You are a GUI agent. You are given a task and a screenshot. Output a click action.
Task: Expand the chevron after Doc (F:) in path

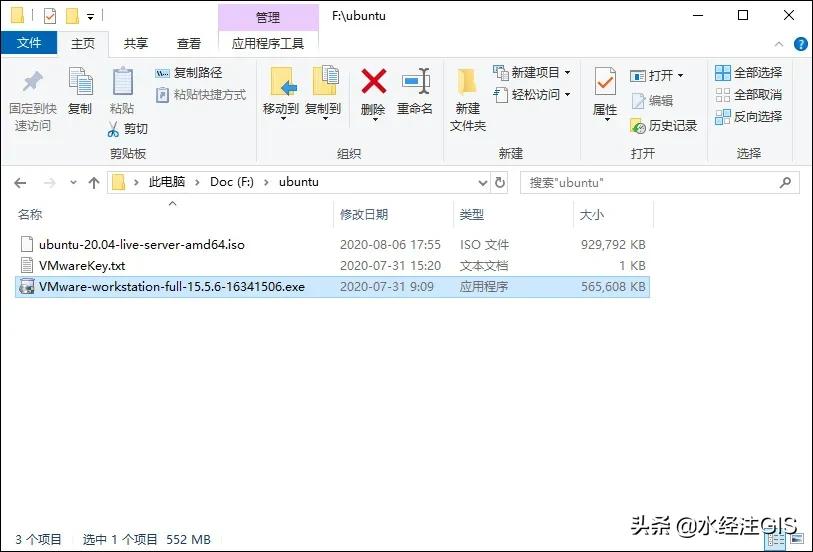tap(266, 182)
